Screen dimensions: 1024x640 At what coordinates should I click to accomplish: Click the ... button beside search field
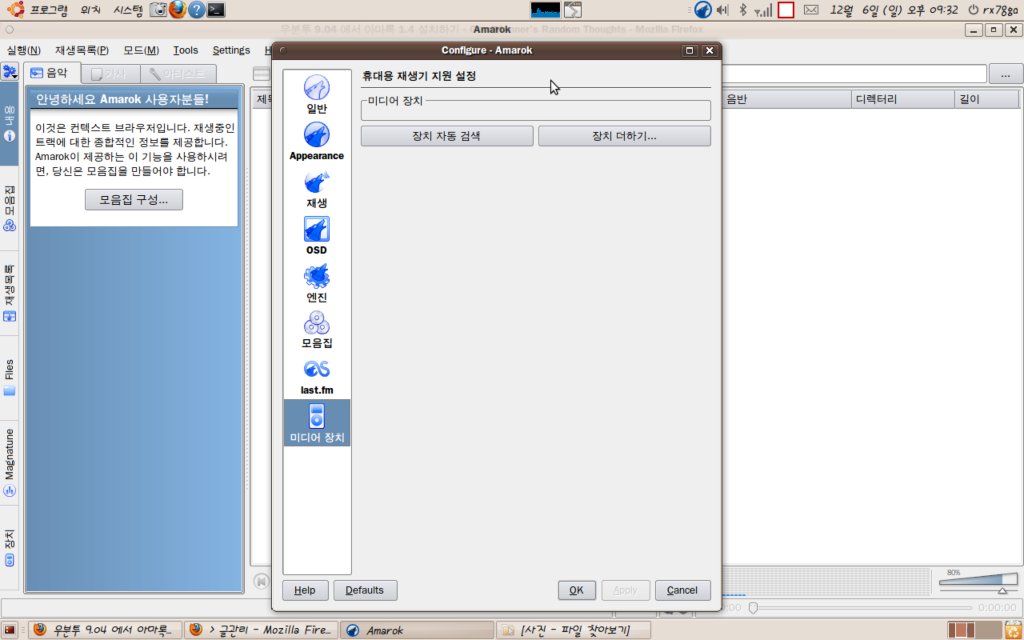[x=1005, y=74]
